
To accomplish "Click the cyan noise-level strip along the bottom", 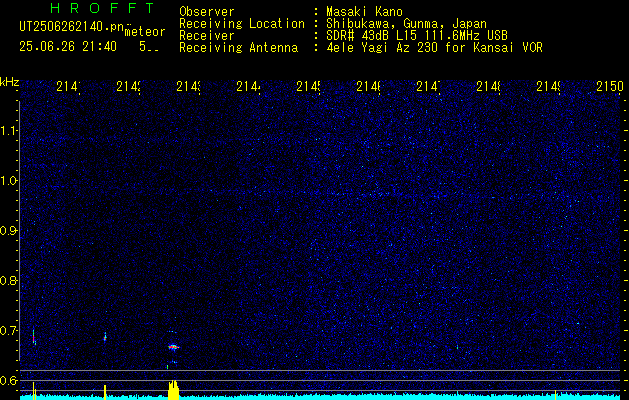I will coord(321,397).
